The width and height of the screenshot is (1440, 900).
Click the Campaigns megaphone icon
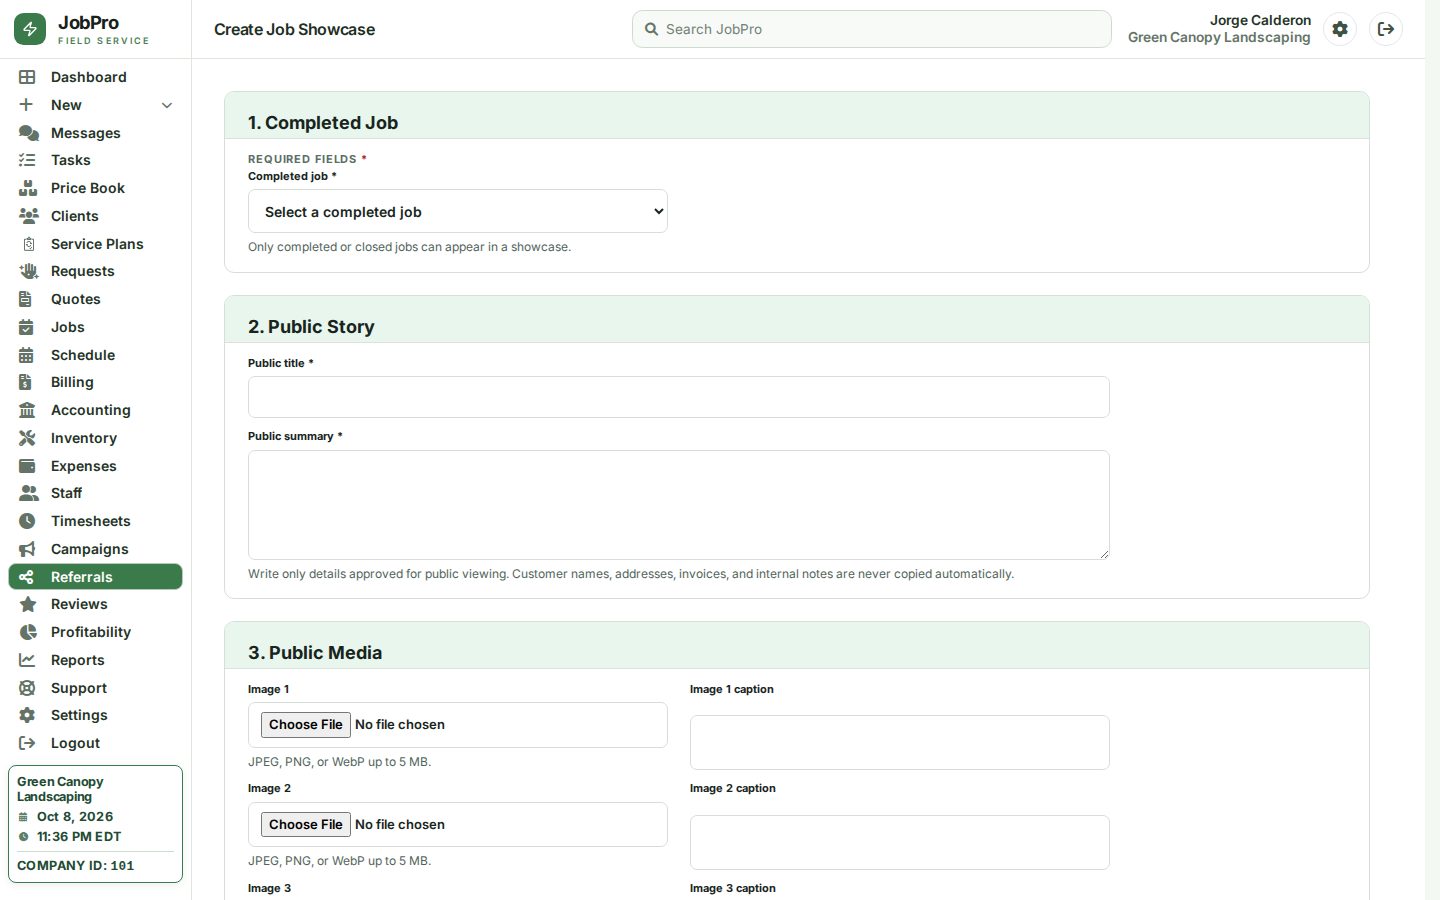tap(27, 549)
